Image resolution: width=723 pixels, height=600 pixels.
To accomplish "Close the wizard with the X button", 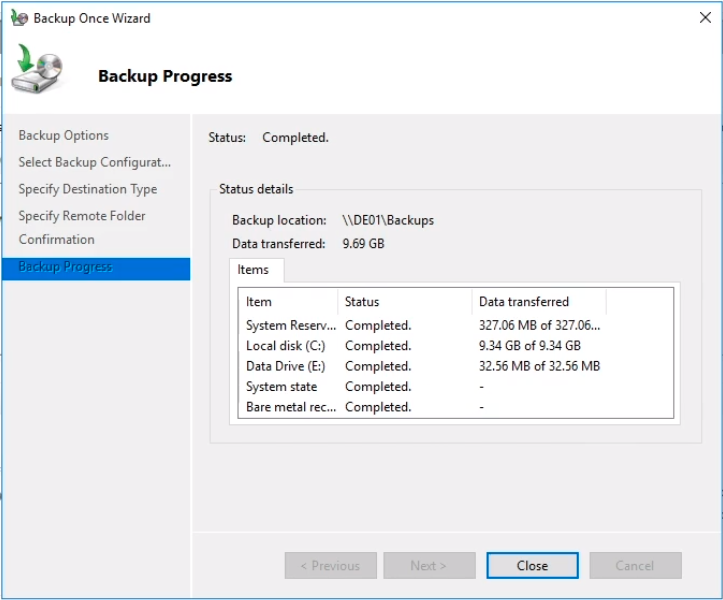I will (705, 18).
